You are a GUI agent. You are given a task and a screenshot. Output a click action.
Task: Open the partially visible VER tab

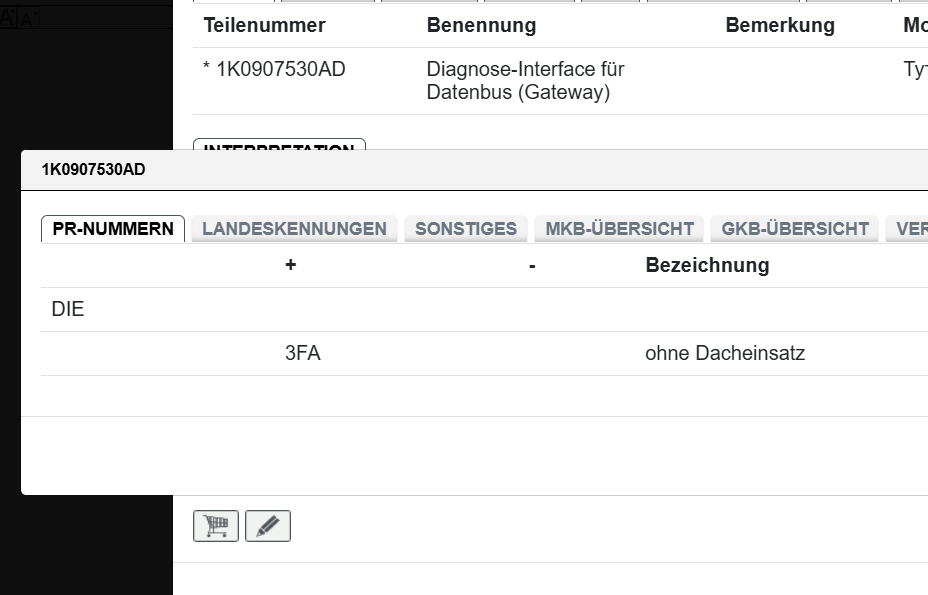coord(910,229)
